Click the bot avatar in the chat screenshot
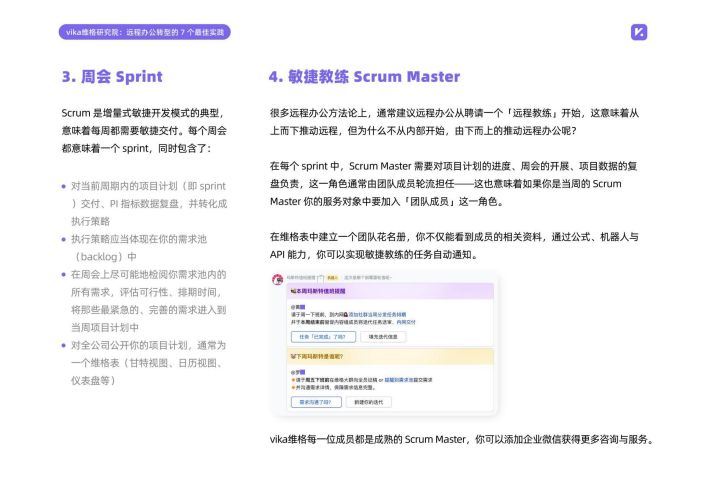This screenshot has height=501, width=710. (278, 279)
